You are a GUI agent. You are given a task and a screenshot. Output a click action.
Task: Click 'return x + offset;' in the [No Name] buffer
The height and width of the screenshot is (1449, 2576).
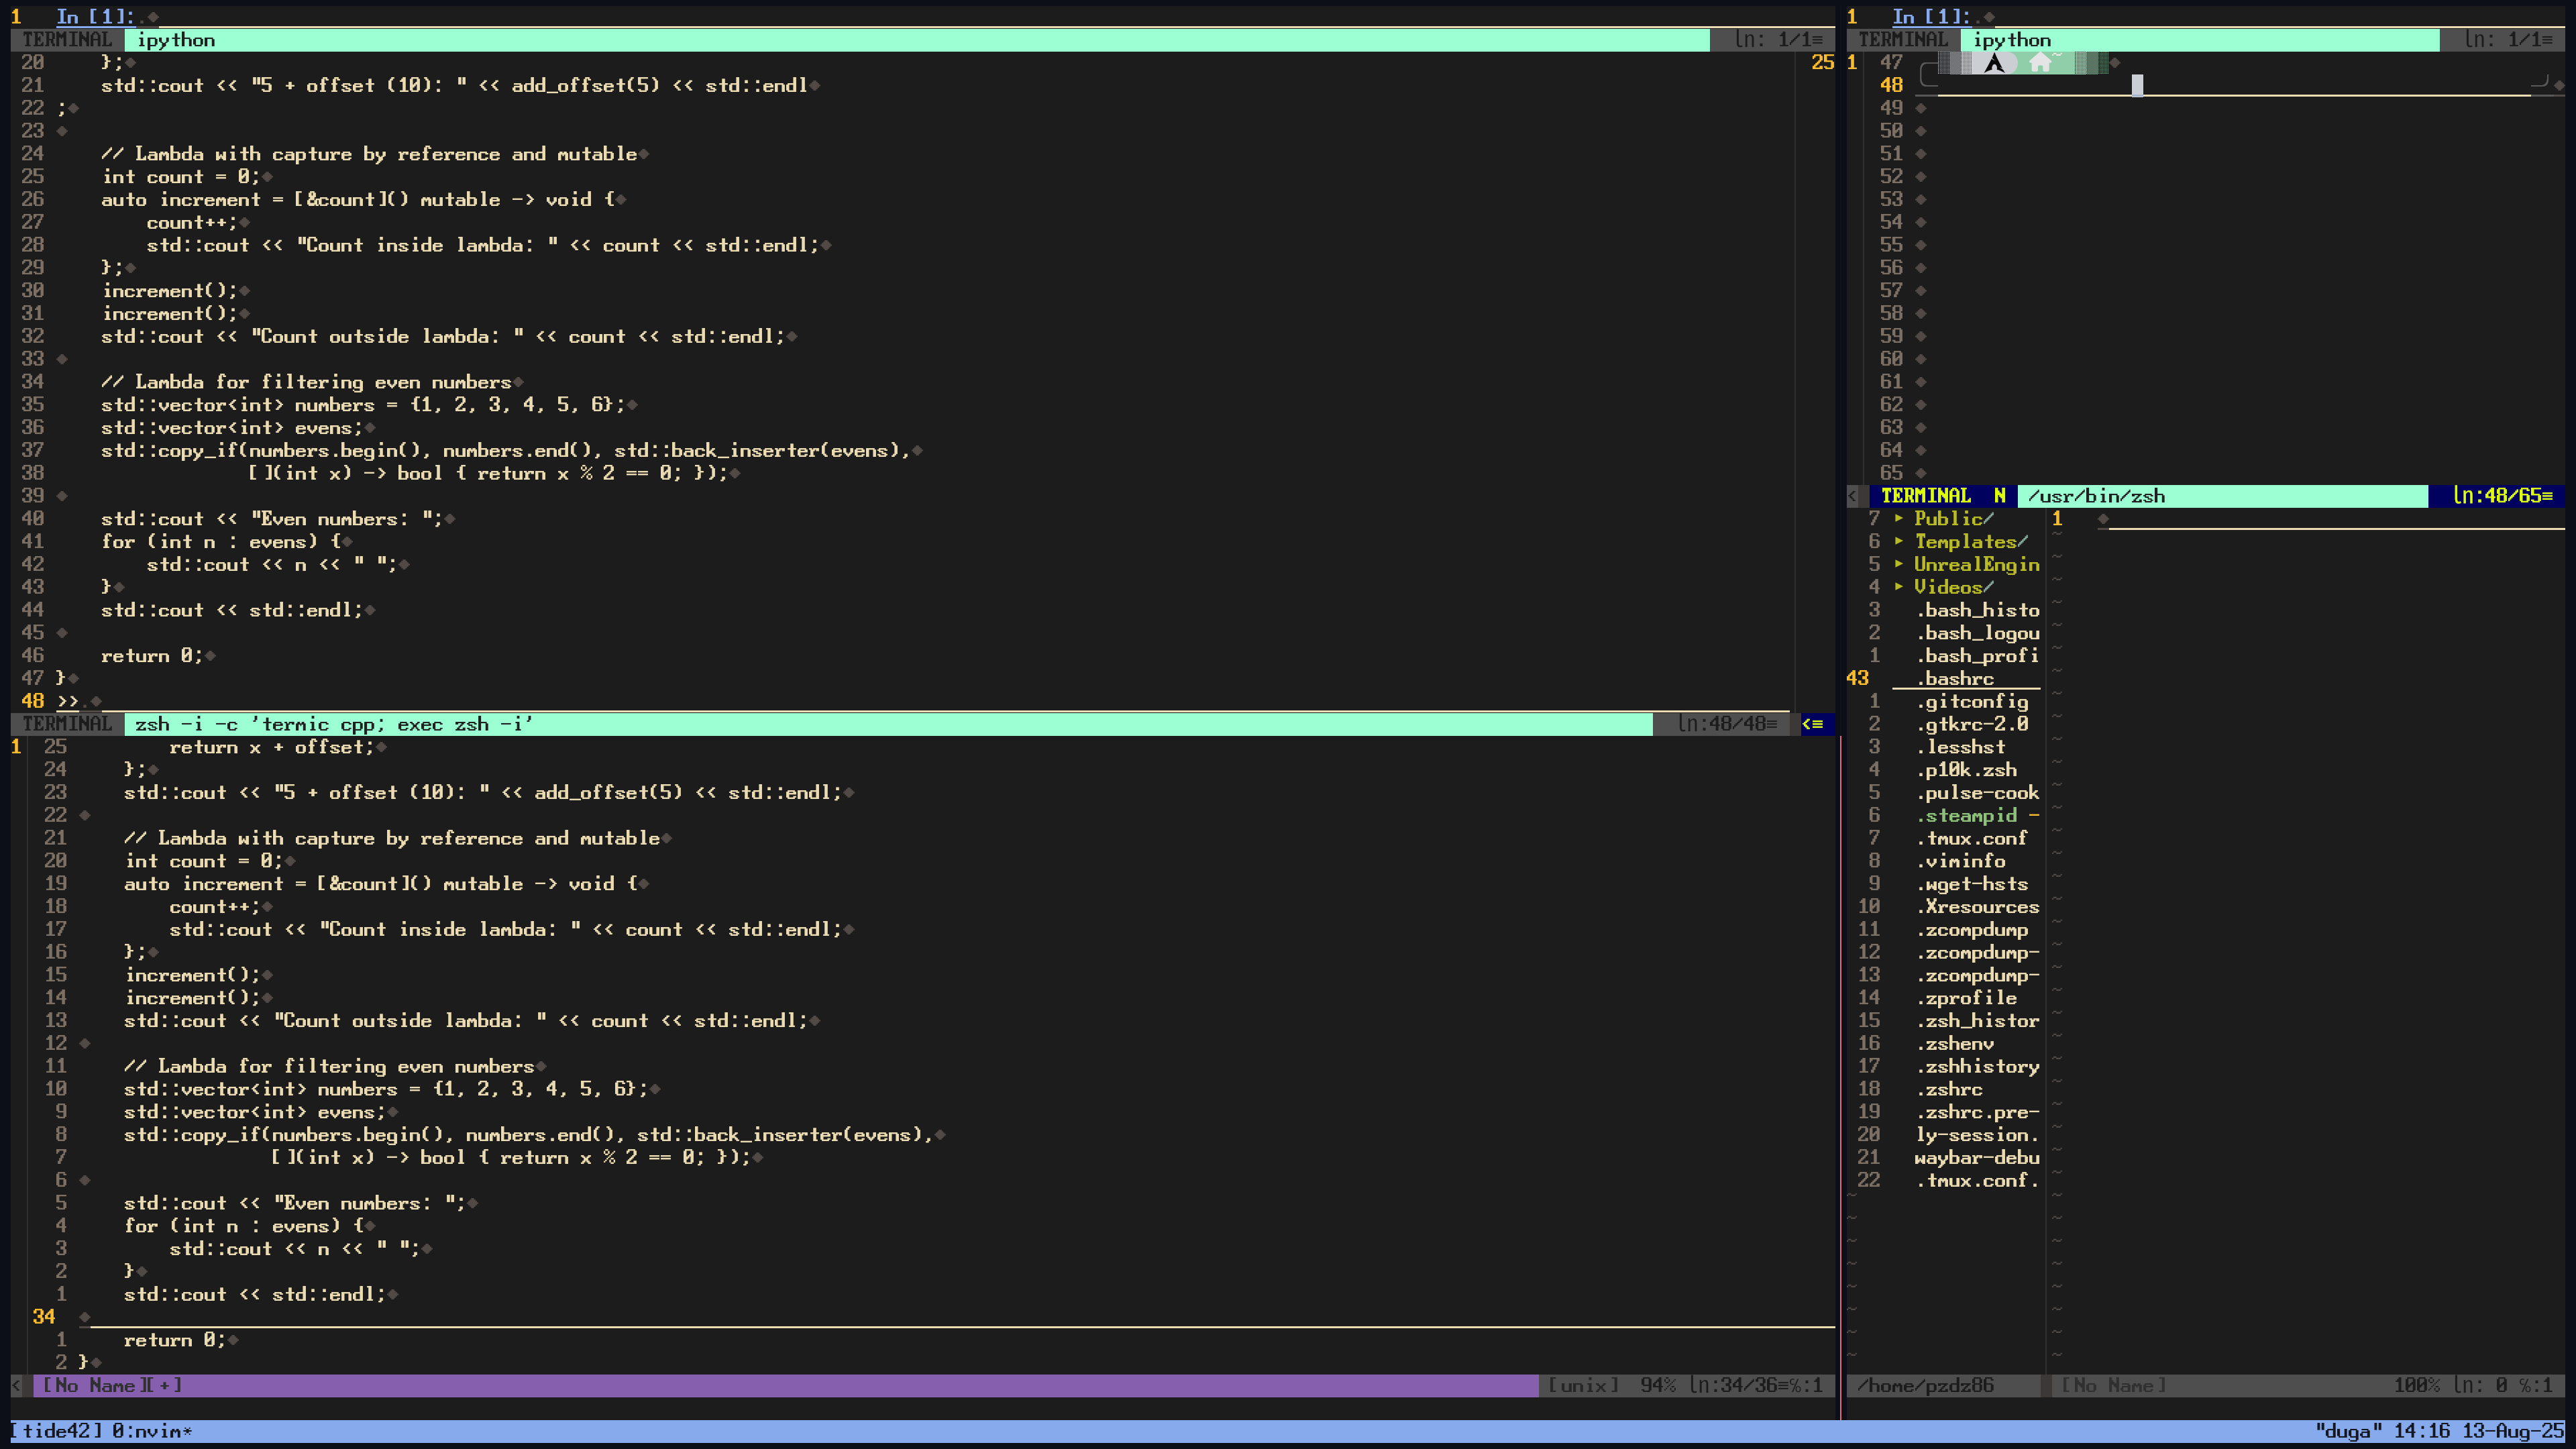click(x=271, y=747)
